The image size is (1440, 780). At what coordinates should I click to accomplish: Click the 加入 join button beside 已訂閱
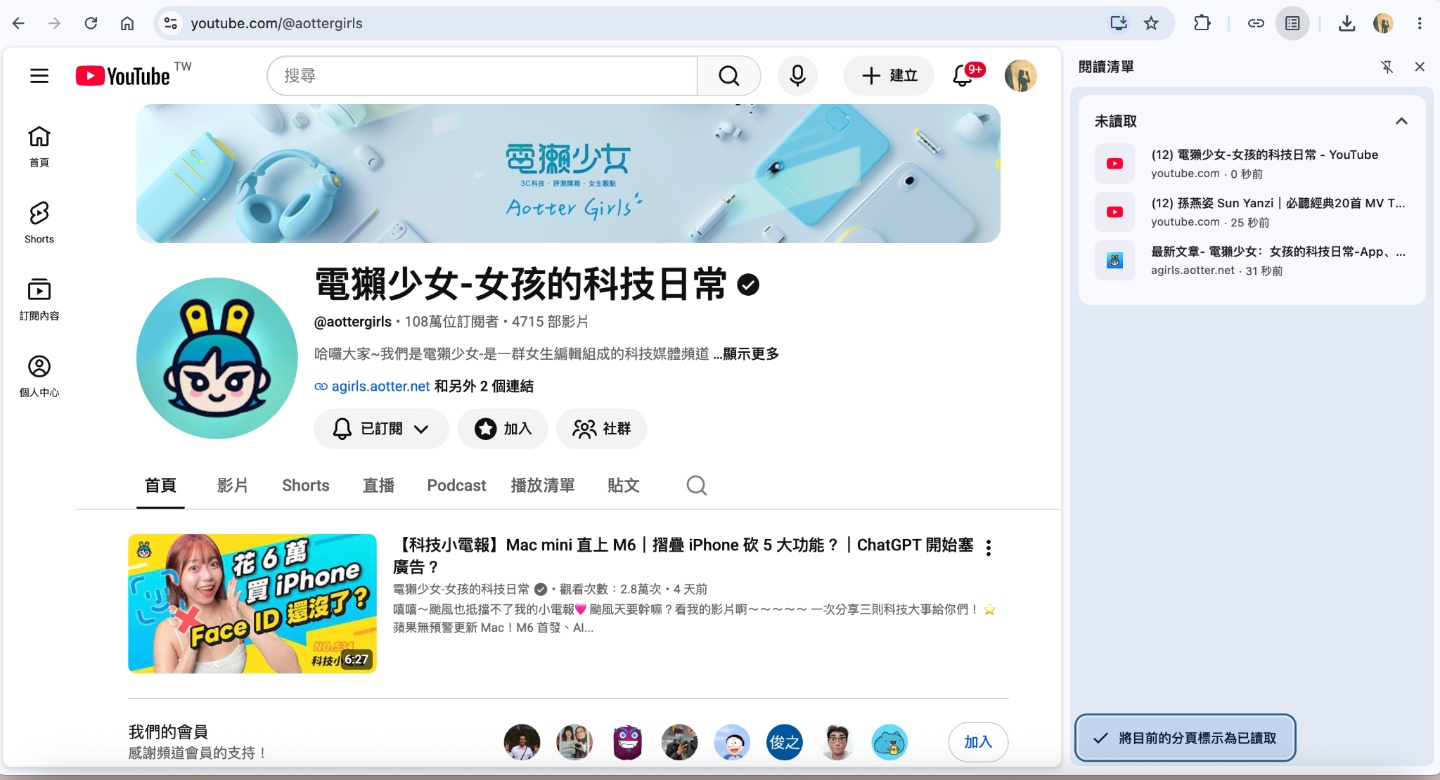pyautogui.click(x=503, y=428)
